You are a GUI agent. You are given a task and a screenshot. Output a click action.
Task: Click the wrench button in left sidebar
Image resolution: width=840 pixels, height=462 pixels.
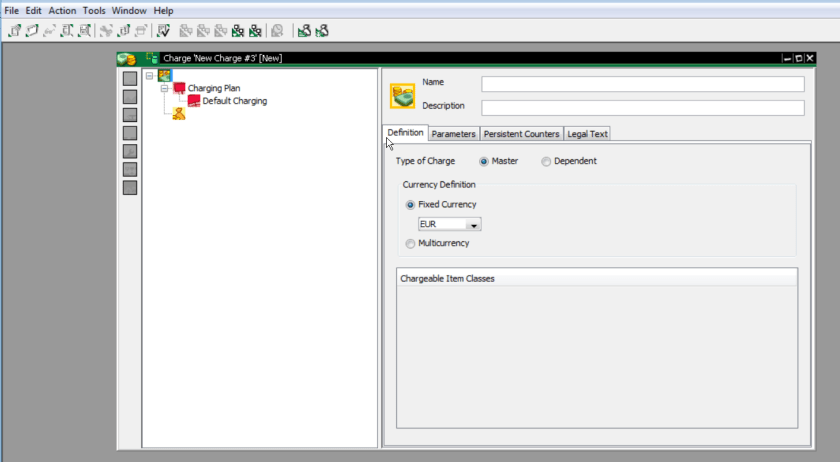[x=130, y=151]
